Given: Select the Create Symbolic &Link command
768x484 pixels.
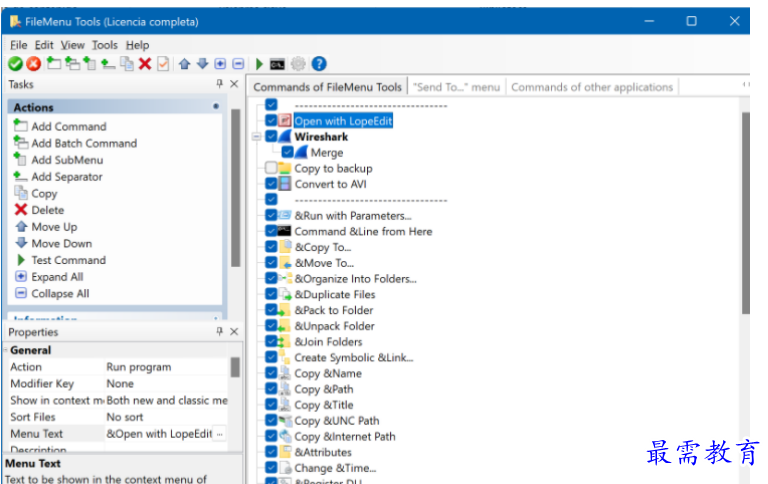Looking at the screenshot, I should (354, 358).
